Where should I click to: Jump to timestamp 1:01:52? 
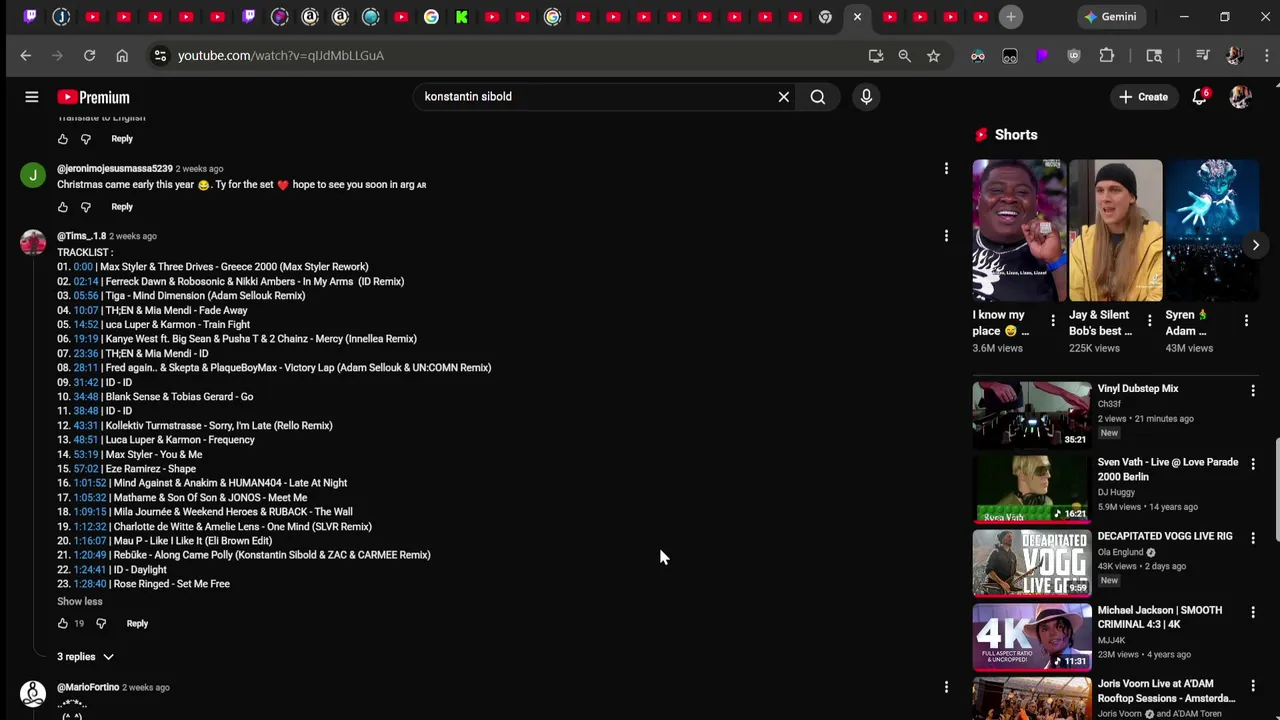pyautogui.click(x=90, y=483)
